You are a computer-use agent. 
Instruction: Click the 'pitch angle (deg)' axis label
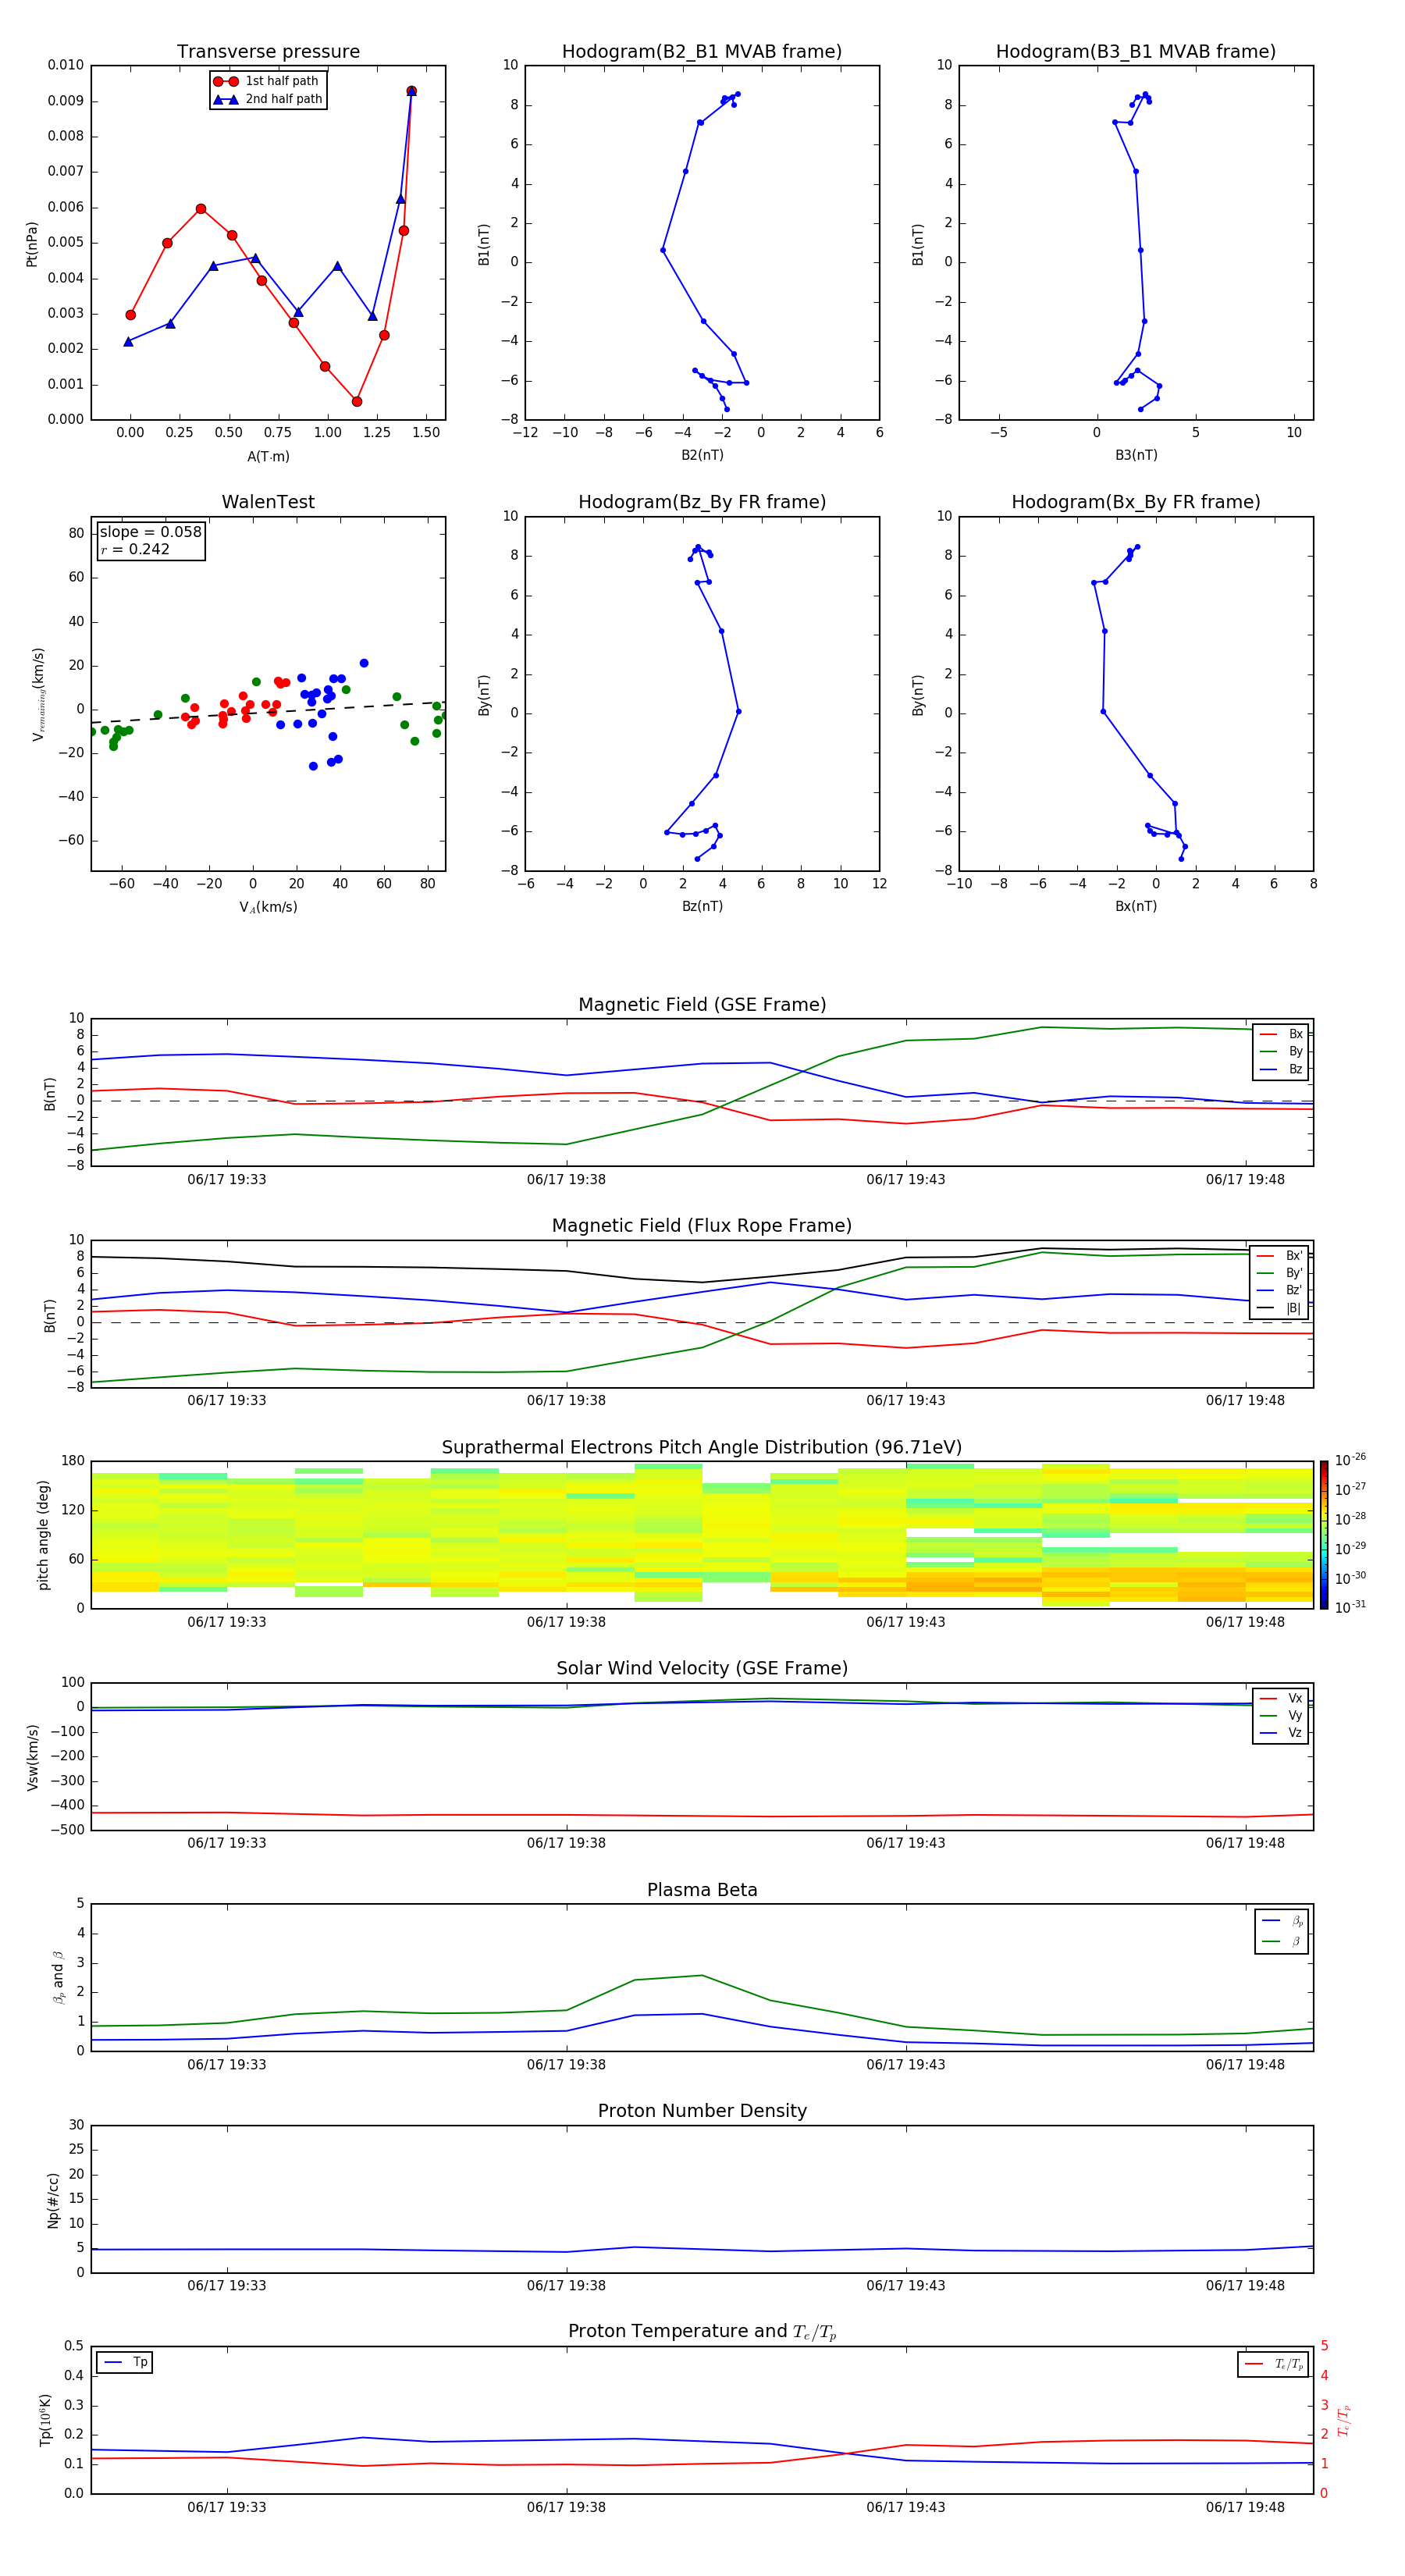[x=43, y=1535]
